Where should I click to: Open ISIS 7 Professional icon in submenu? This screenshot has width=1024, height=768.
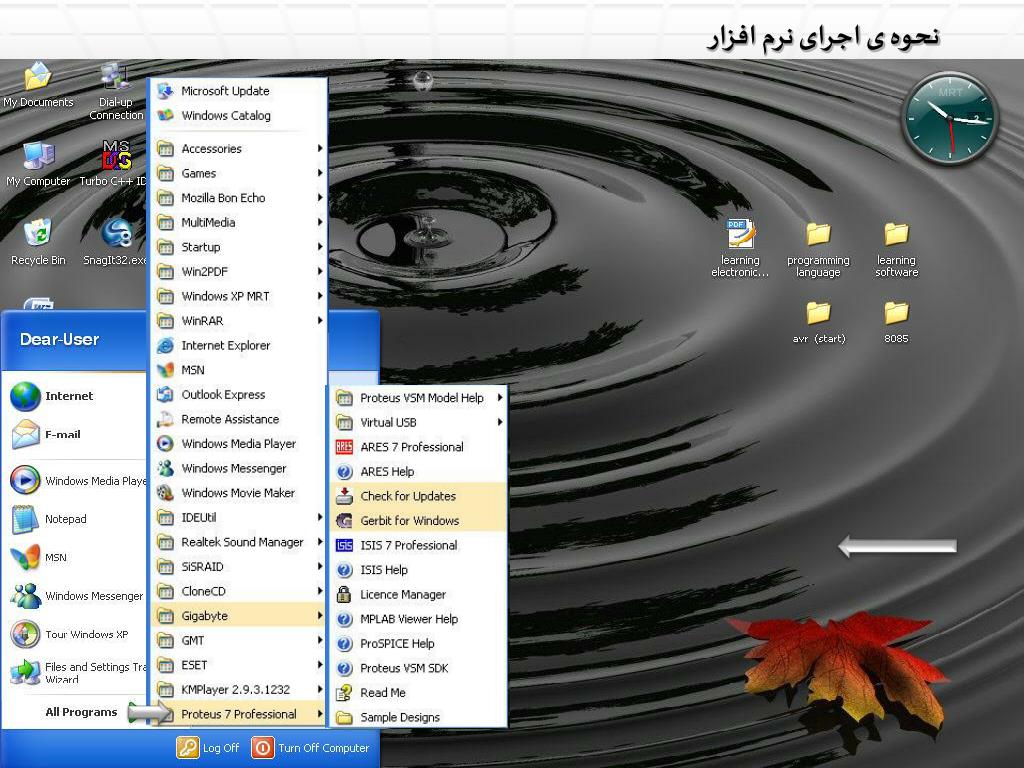344,545
